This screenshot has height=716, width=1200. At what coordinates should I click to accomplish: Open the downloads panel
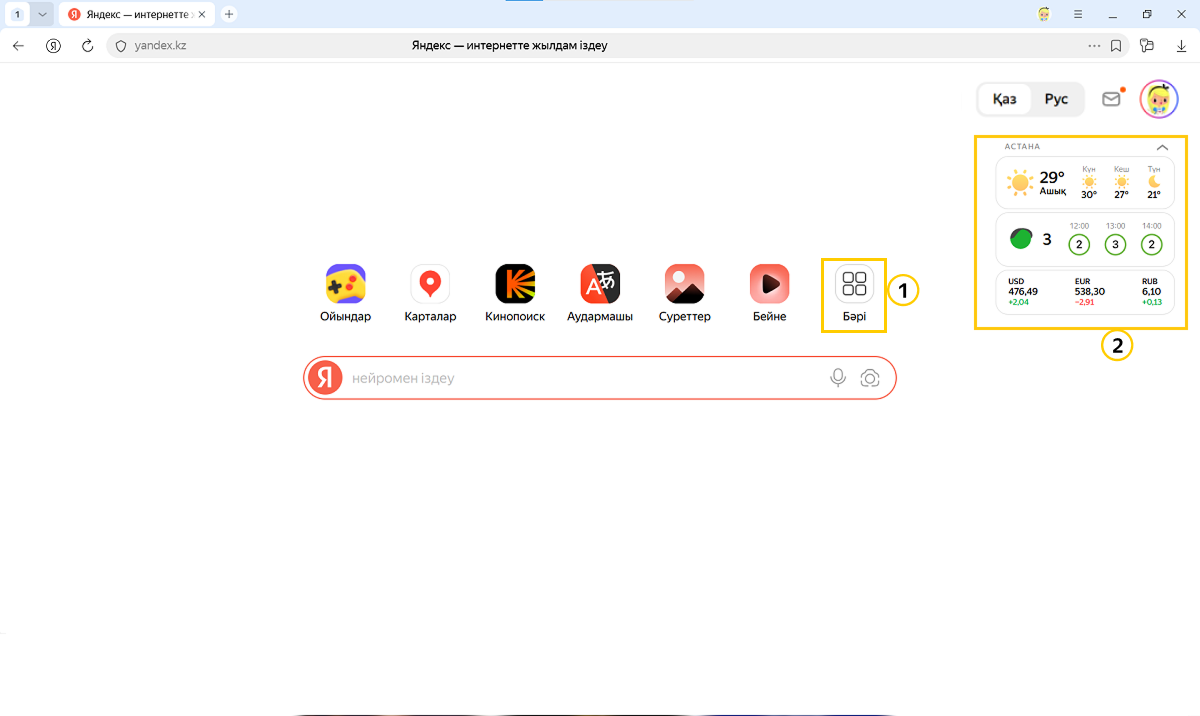point(1181,45)
